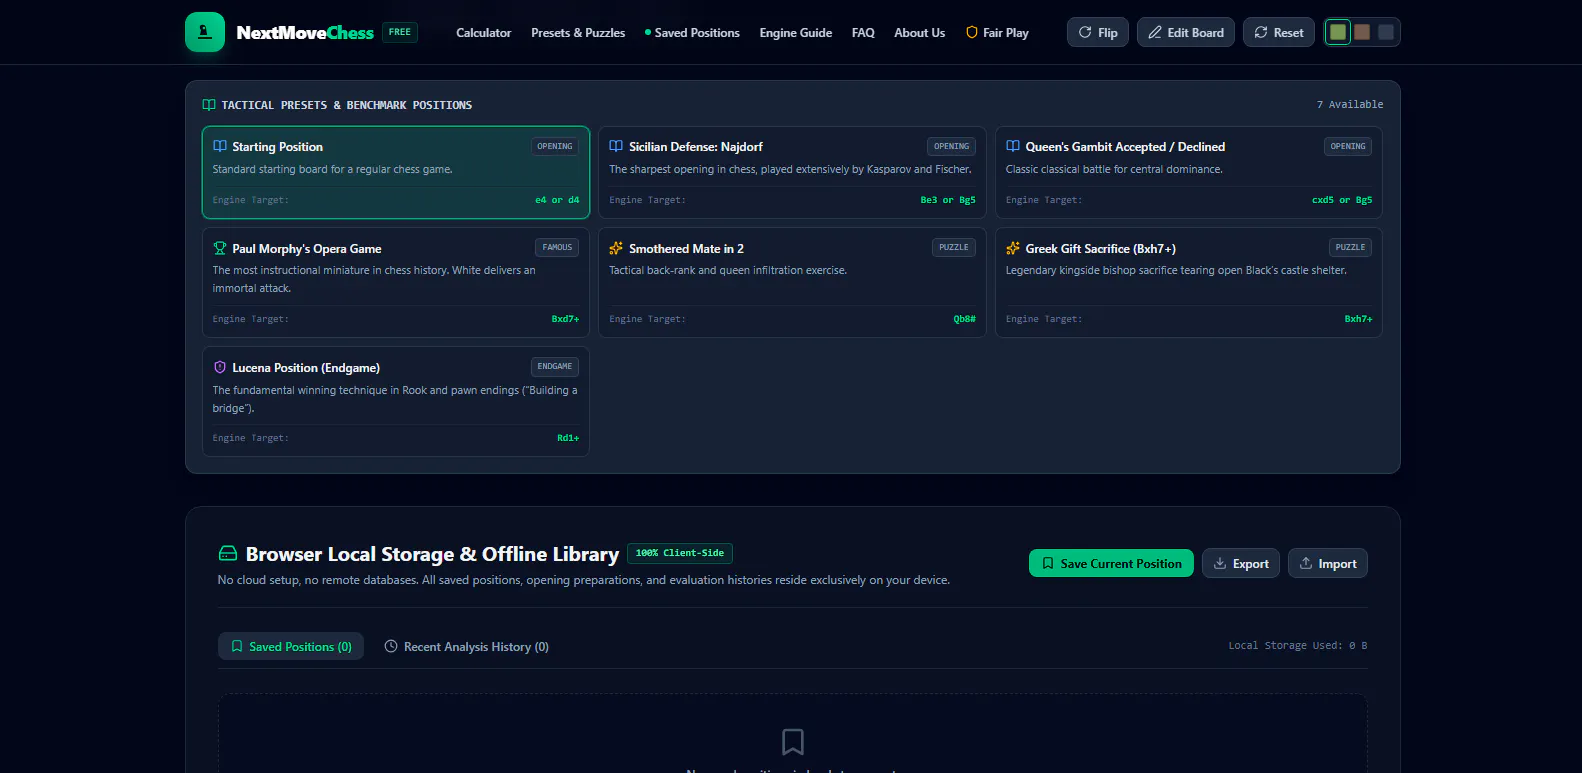Switch to Saved Positions (0) tab
The image size is (1582, 773).
coord(291,646)
